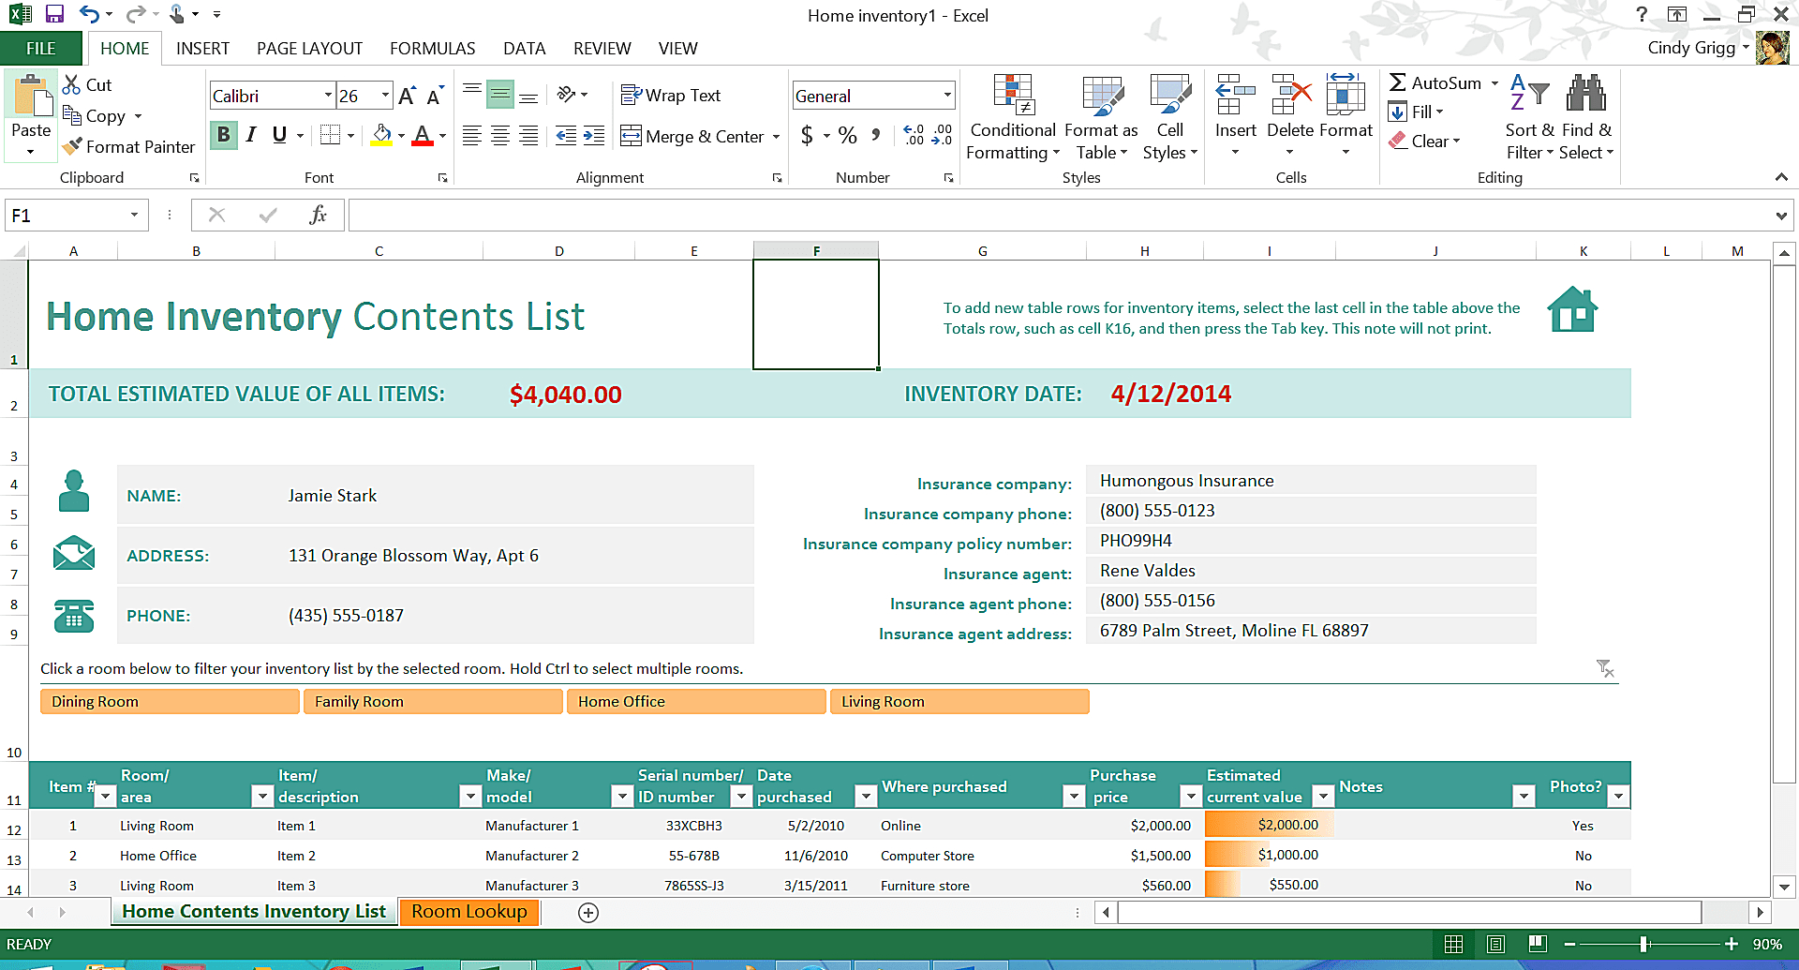Adjust the zoom slider
Image resolution: width=1799 pixels, height=970 pixels.
1645,943
